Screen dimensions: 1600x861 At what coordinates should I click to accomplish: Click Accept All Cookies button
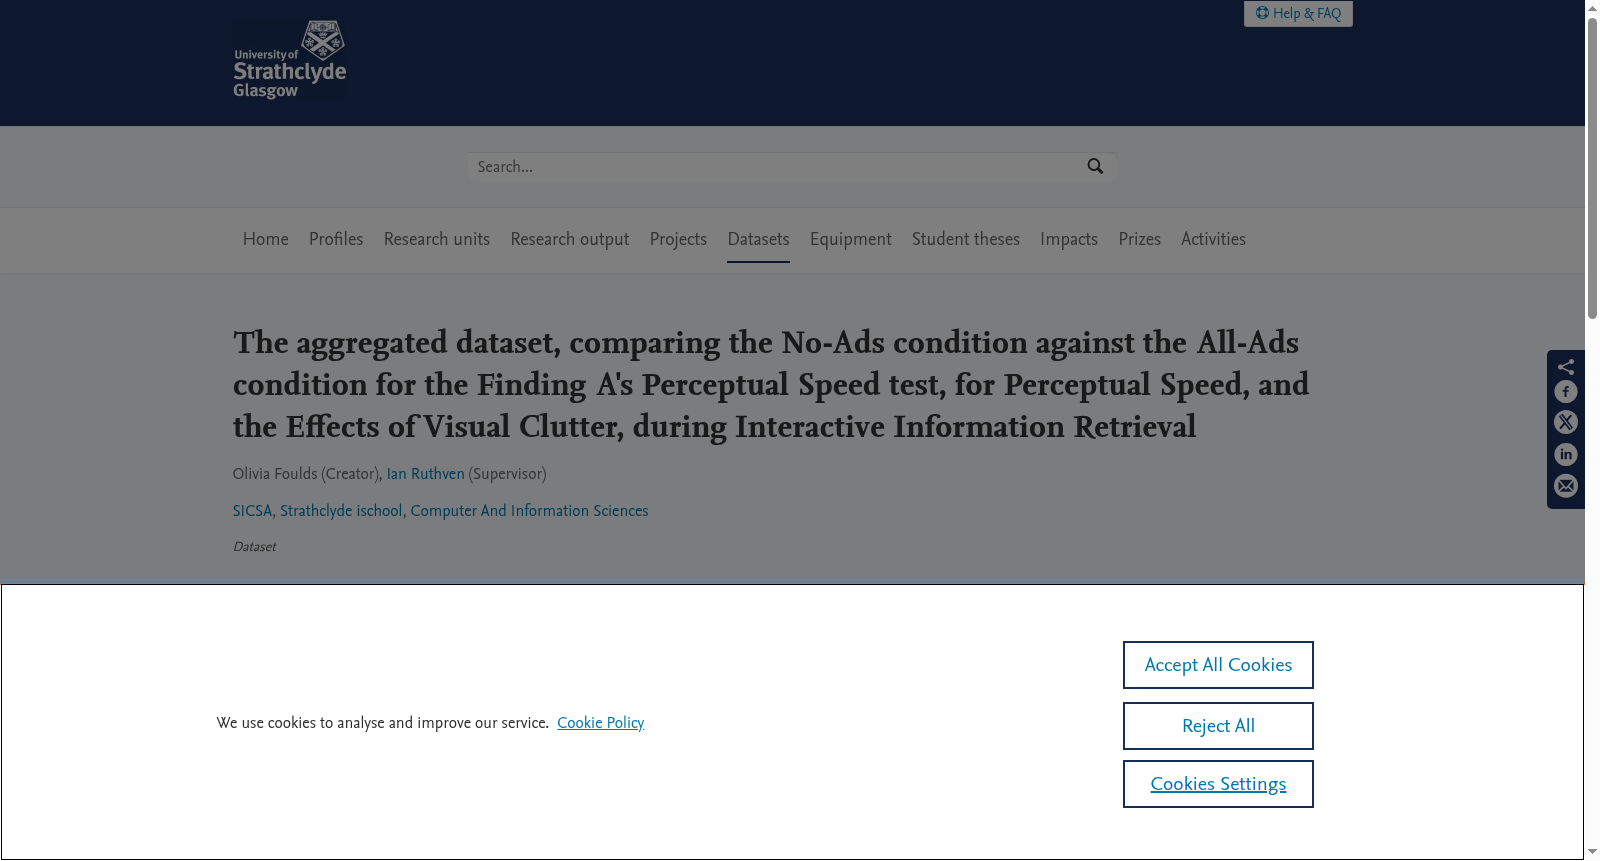coord(1218,665)
